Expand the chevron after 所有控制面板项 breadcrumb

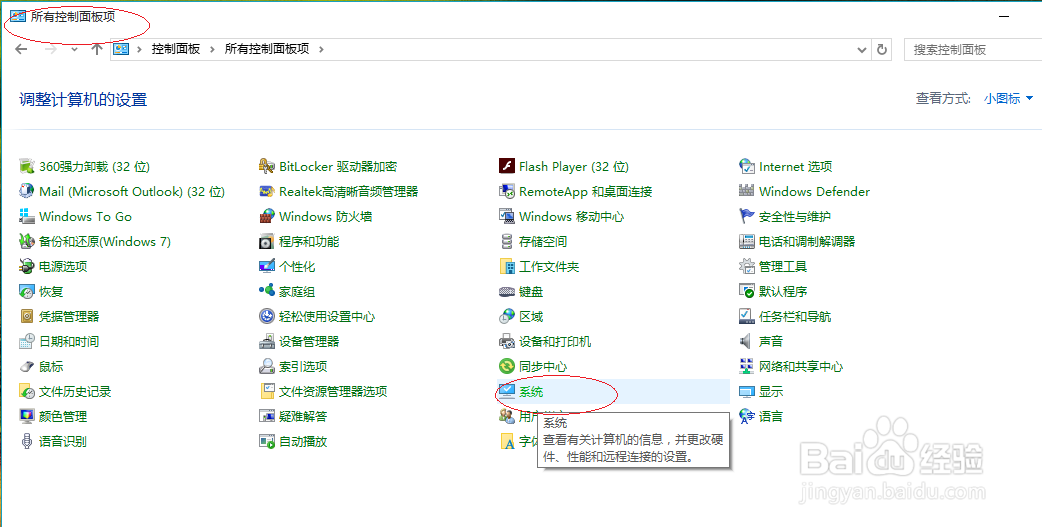322,49
